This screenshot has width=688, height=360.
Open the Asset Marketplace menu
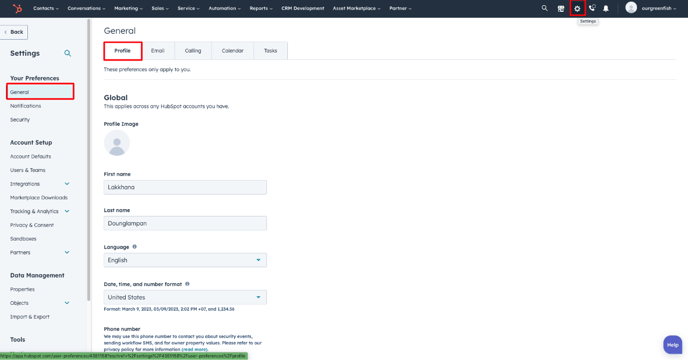[x=356, y=8]
